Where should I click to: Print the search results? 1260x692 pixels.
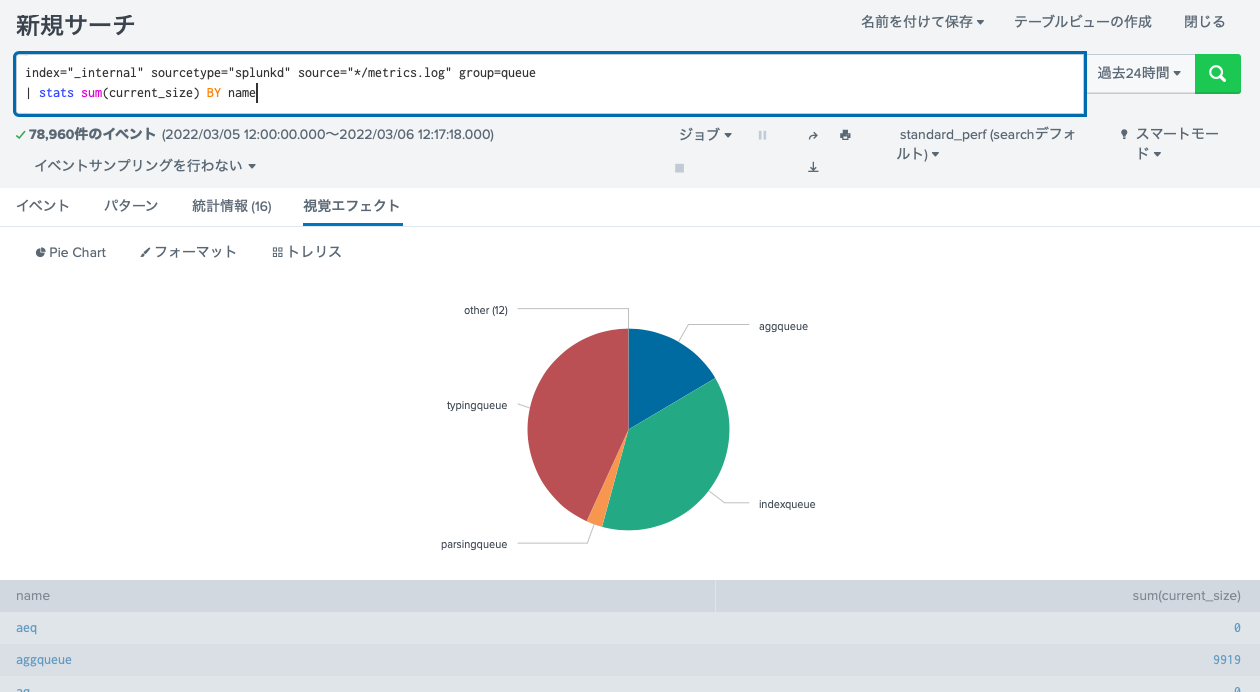[845, 135]
